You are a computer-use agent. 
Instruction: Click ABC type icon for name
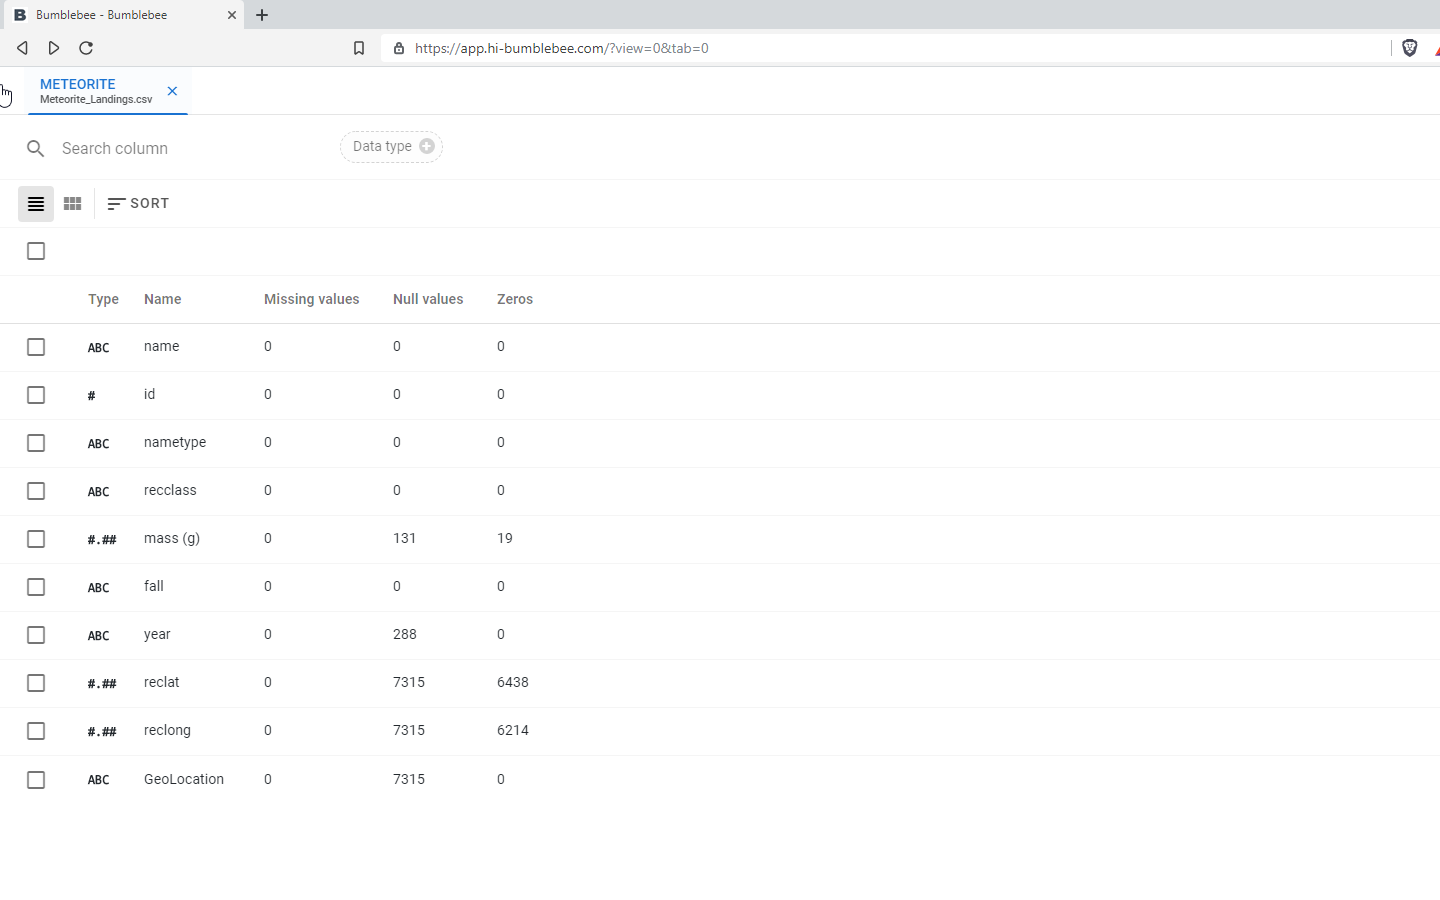(x=98, y=348)
